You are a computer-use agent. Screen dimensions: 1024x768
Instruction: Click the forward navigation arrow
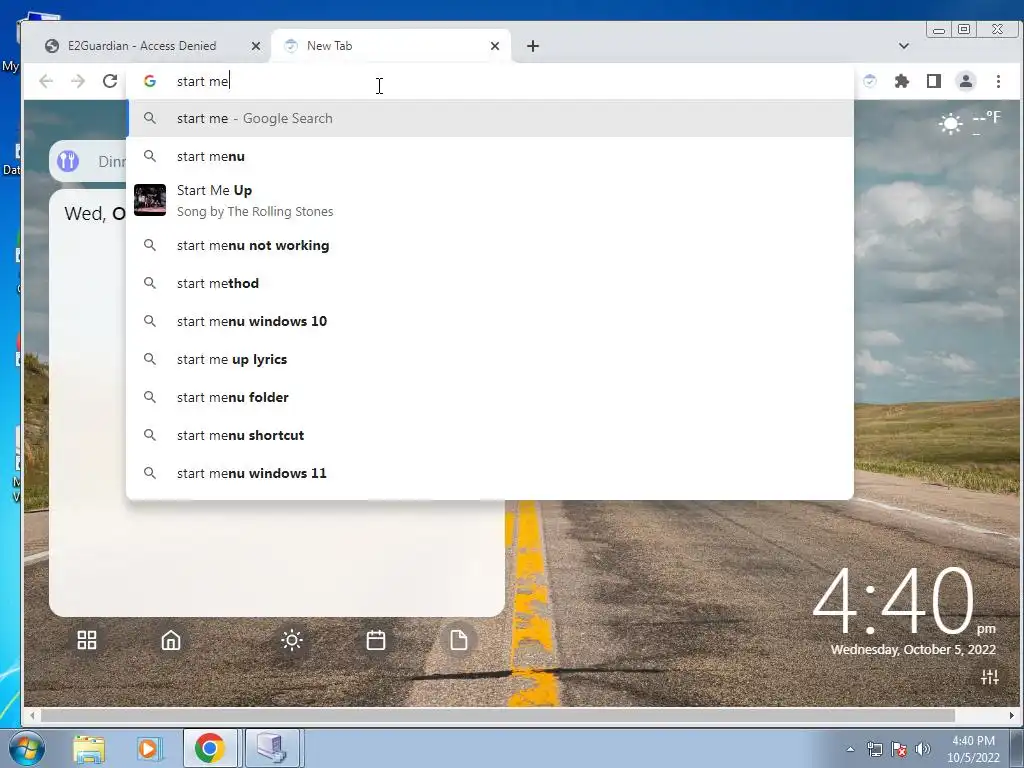78,81
